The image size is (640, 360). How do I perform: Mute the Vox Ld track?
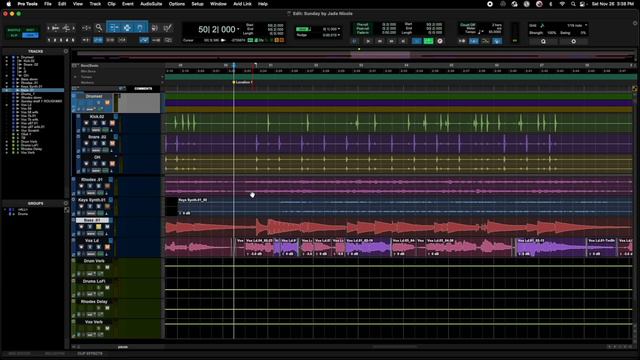coord(107,247)
